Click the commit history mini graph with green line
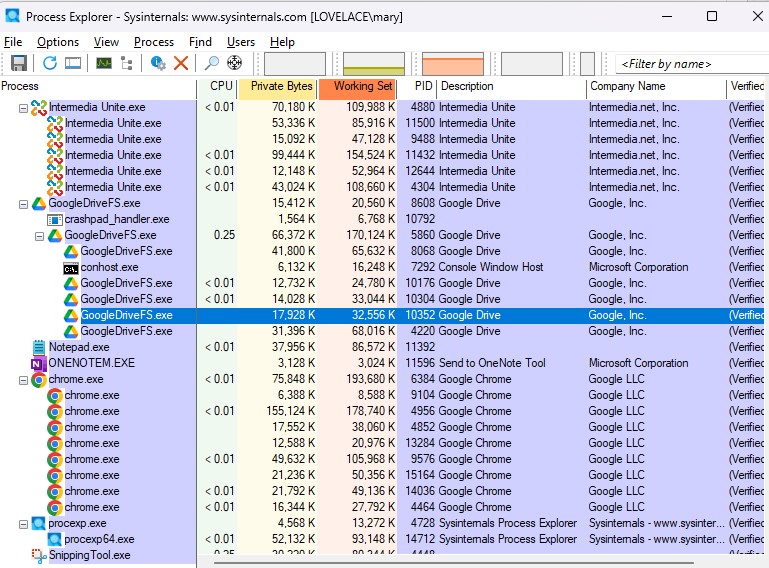769x568 pixels. (x=374, y=64)
